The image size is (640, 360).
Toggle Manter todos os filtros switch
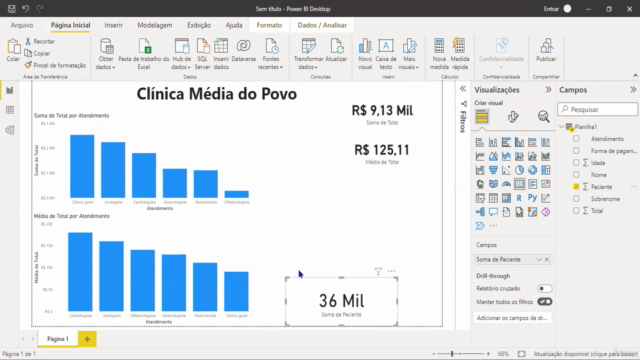(544, 302)
